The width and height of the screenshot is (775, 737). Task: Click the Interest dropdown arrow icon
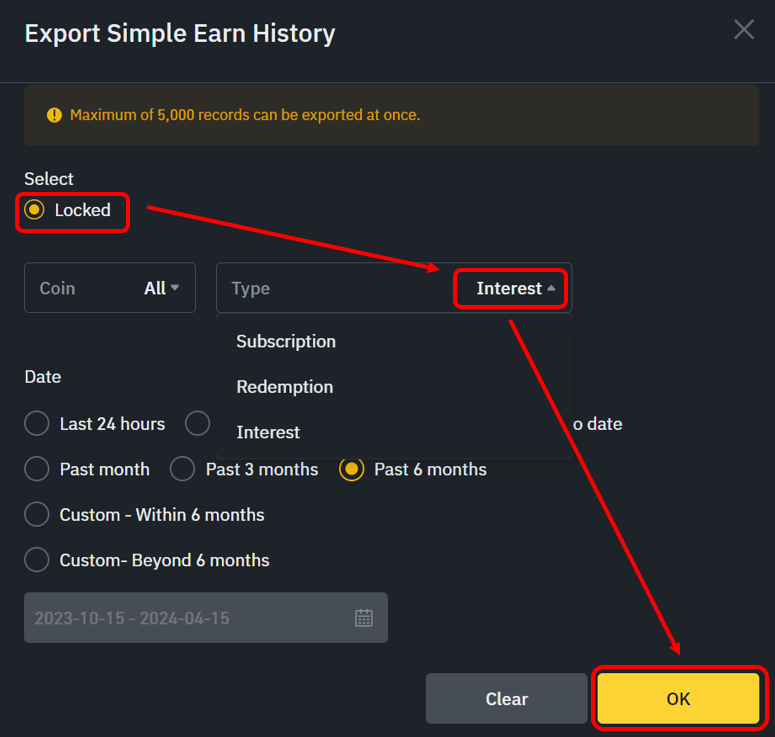coord(551,288)
